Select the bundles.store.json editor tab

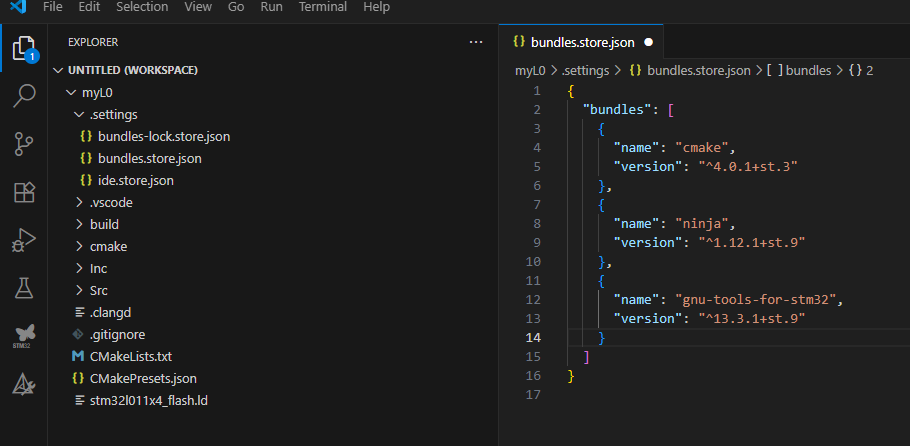[x=575, y=42]
